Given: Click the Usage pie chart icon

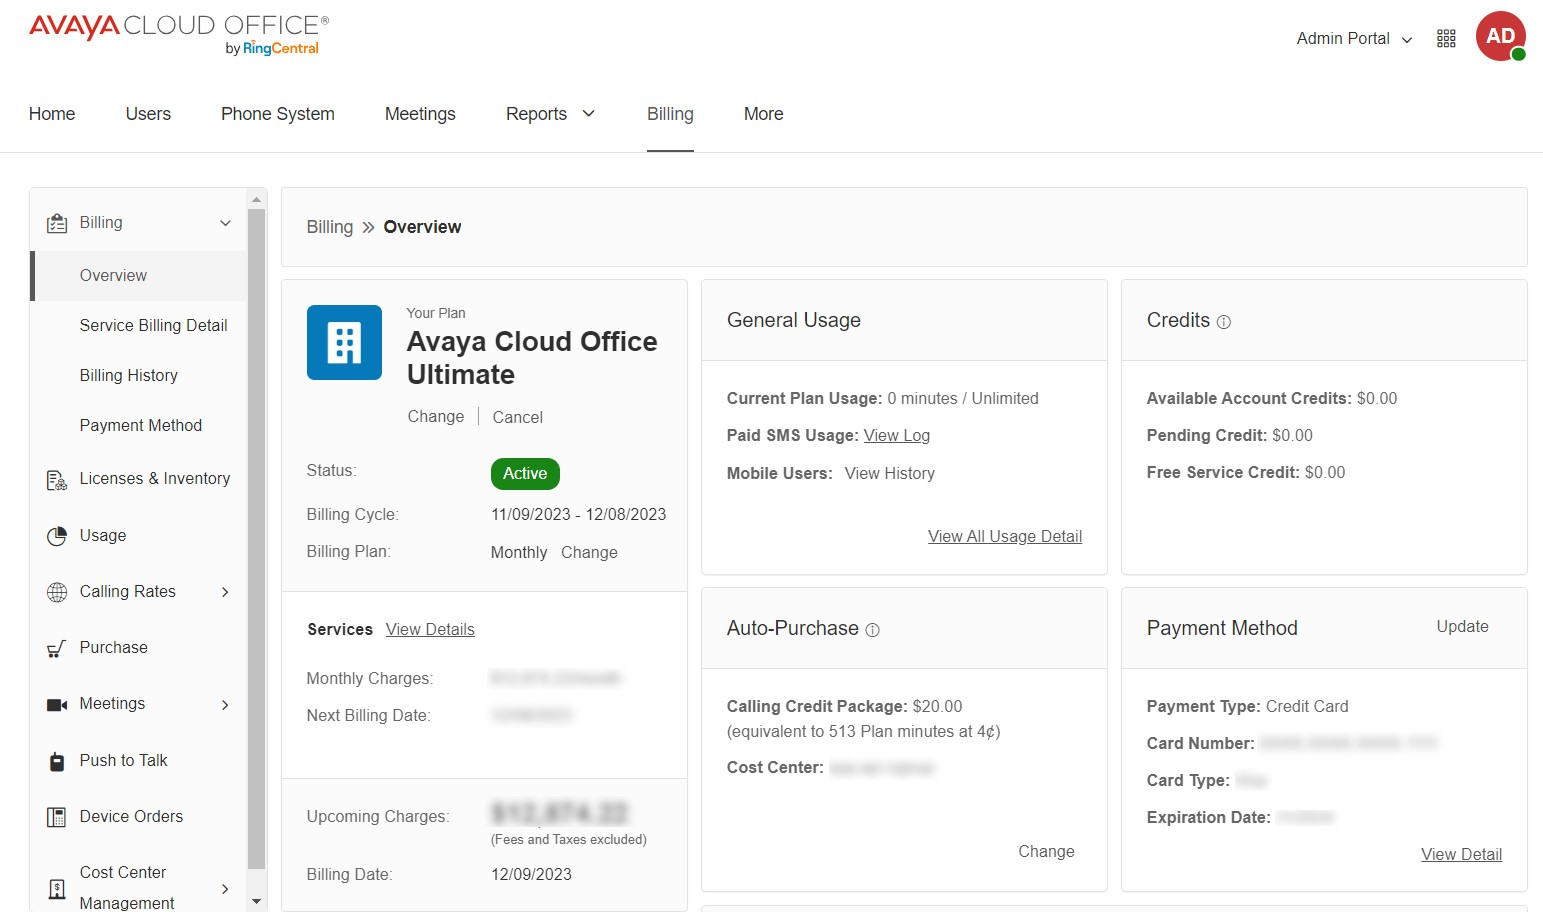Looking at the screenshot, I should click(57, 536).
